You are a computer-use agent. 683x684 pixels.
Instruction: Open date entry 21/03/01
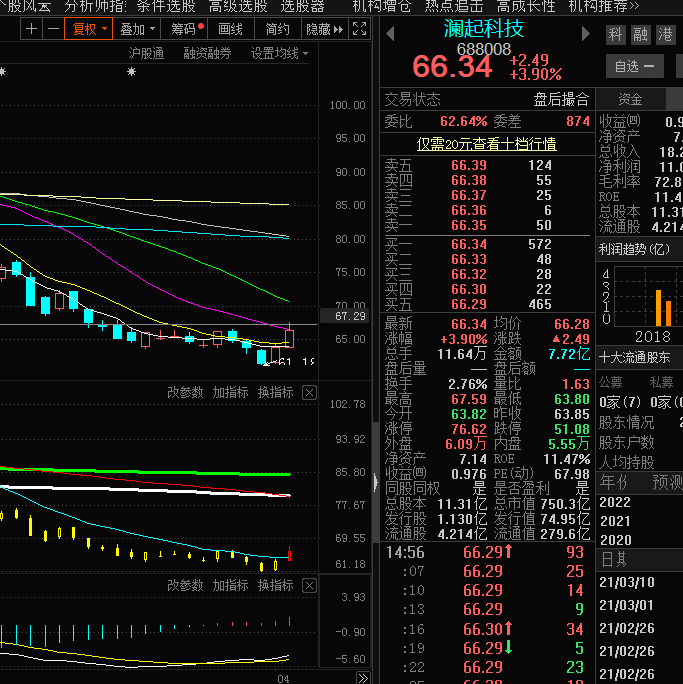tap(627, 605)
